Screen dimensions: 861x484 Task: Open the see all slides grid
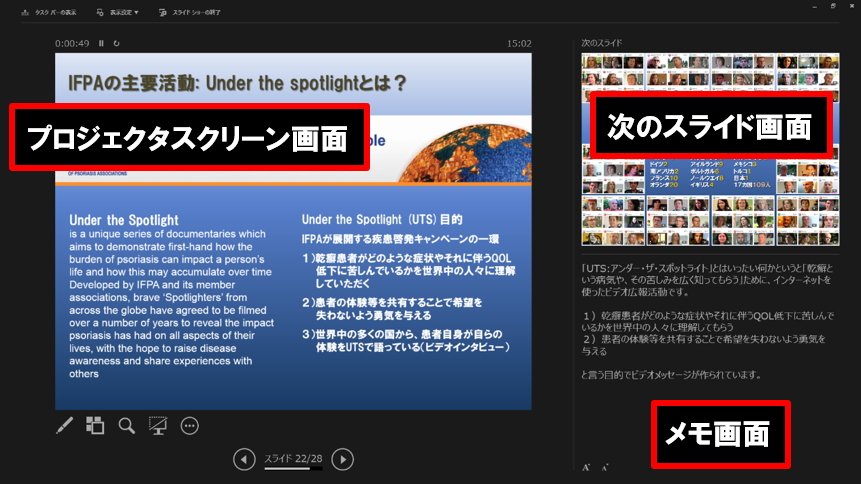95,426
